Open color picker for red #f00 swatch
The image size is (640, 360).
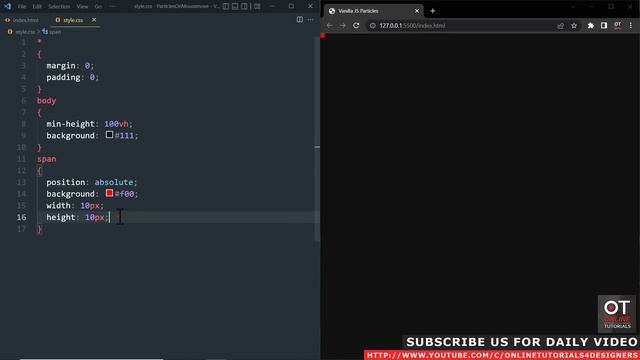(x=109, y=193)
